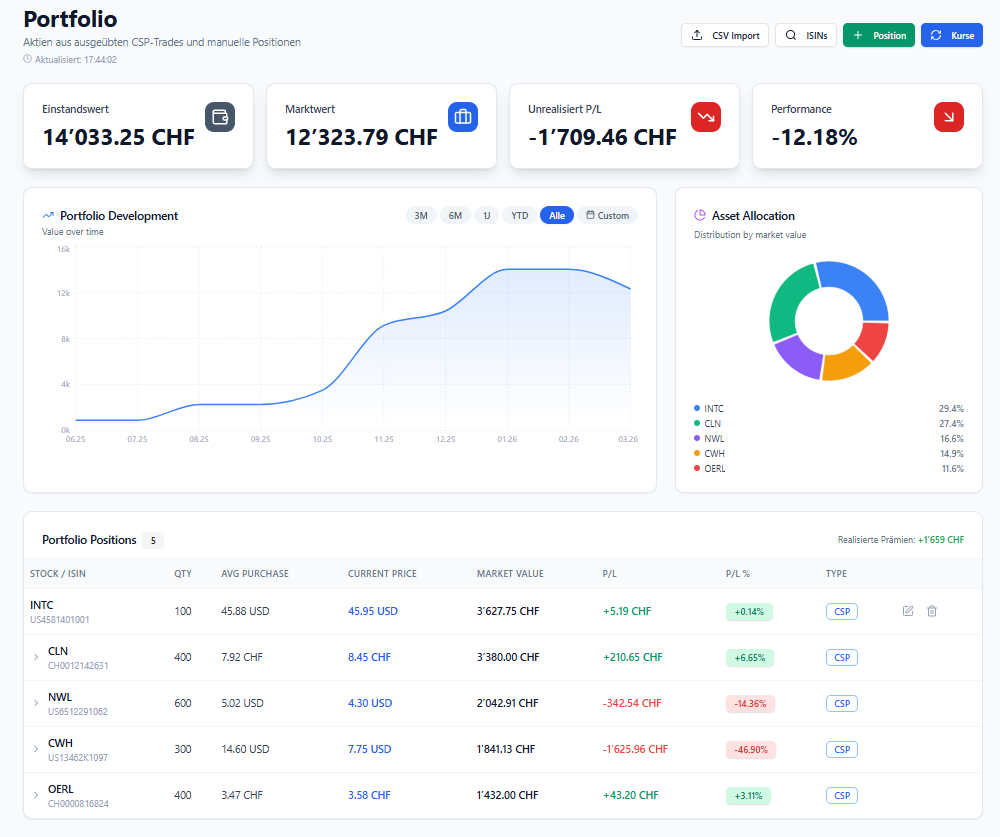Select the YTD time range tab
The width and height of the screenshot is (1000, 837).
click(519, 215)
